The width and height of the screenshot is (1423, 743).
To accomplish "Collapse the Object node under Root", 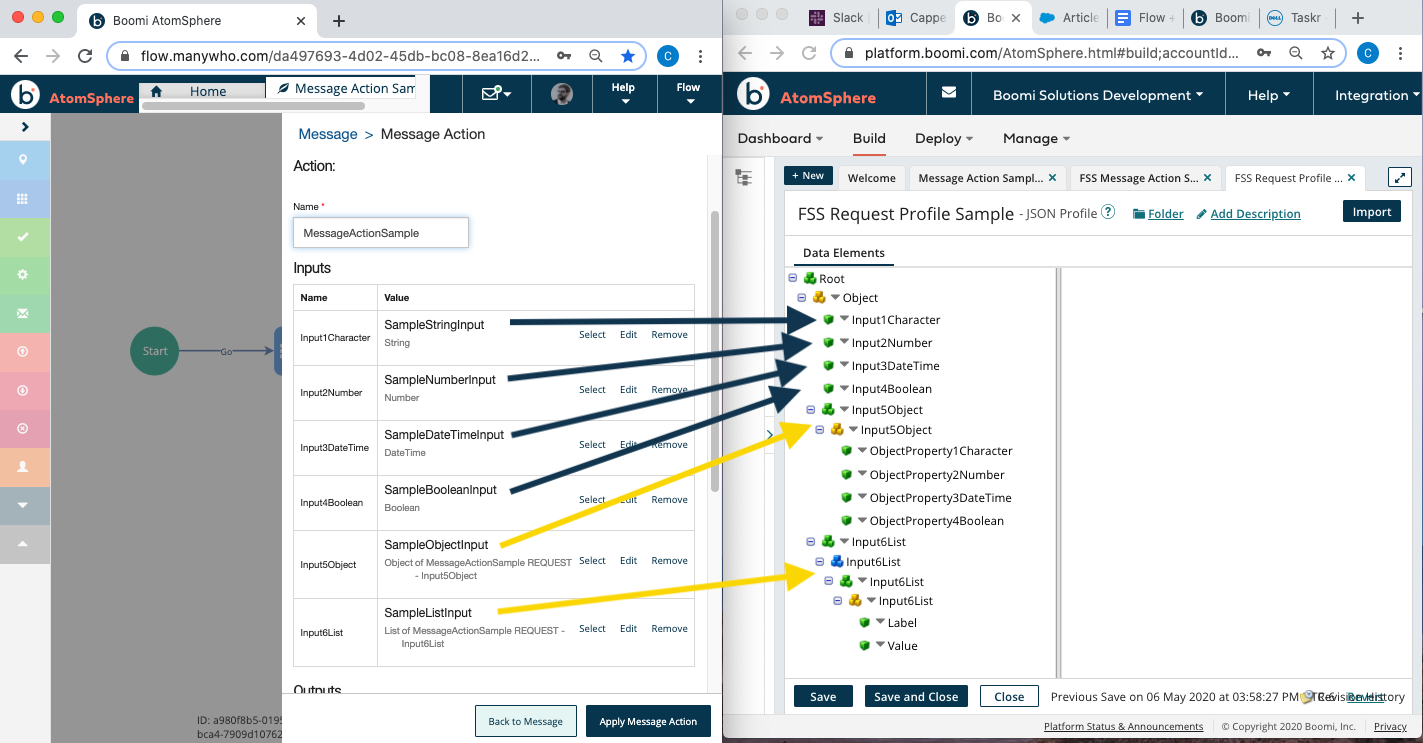I will point(802,298).
